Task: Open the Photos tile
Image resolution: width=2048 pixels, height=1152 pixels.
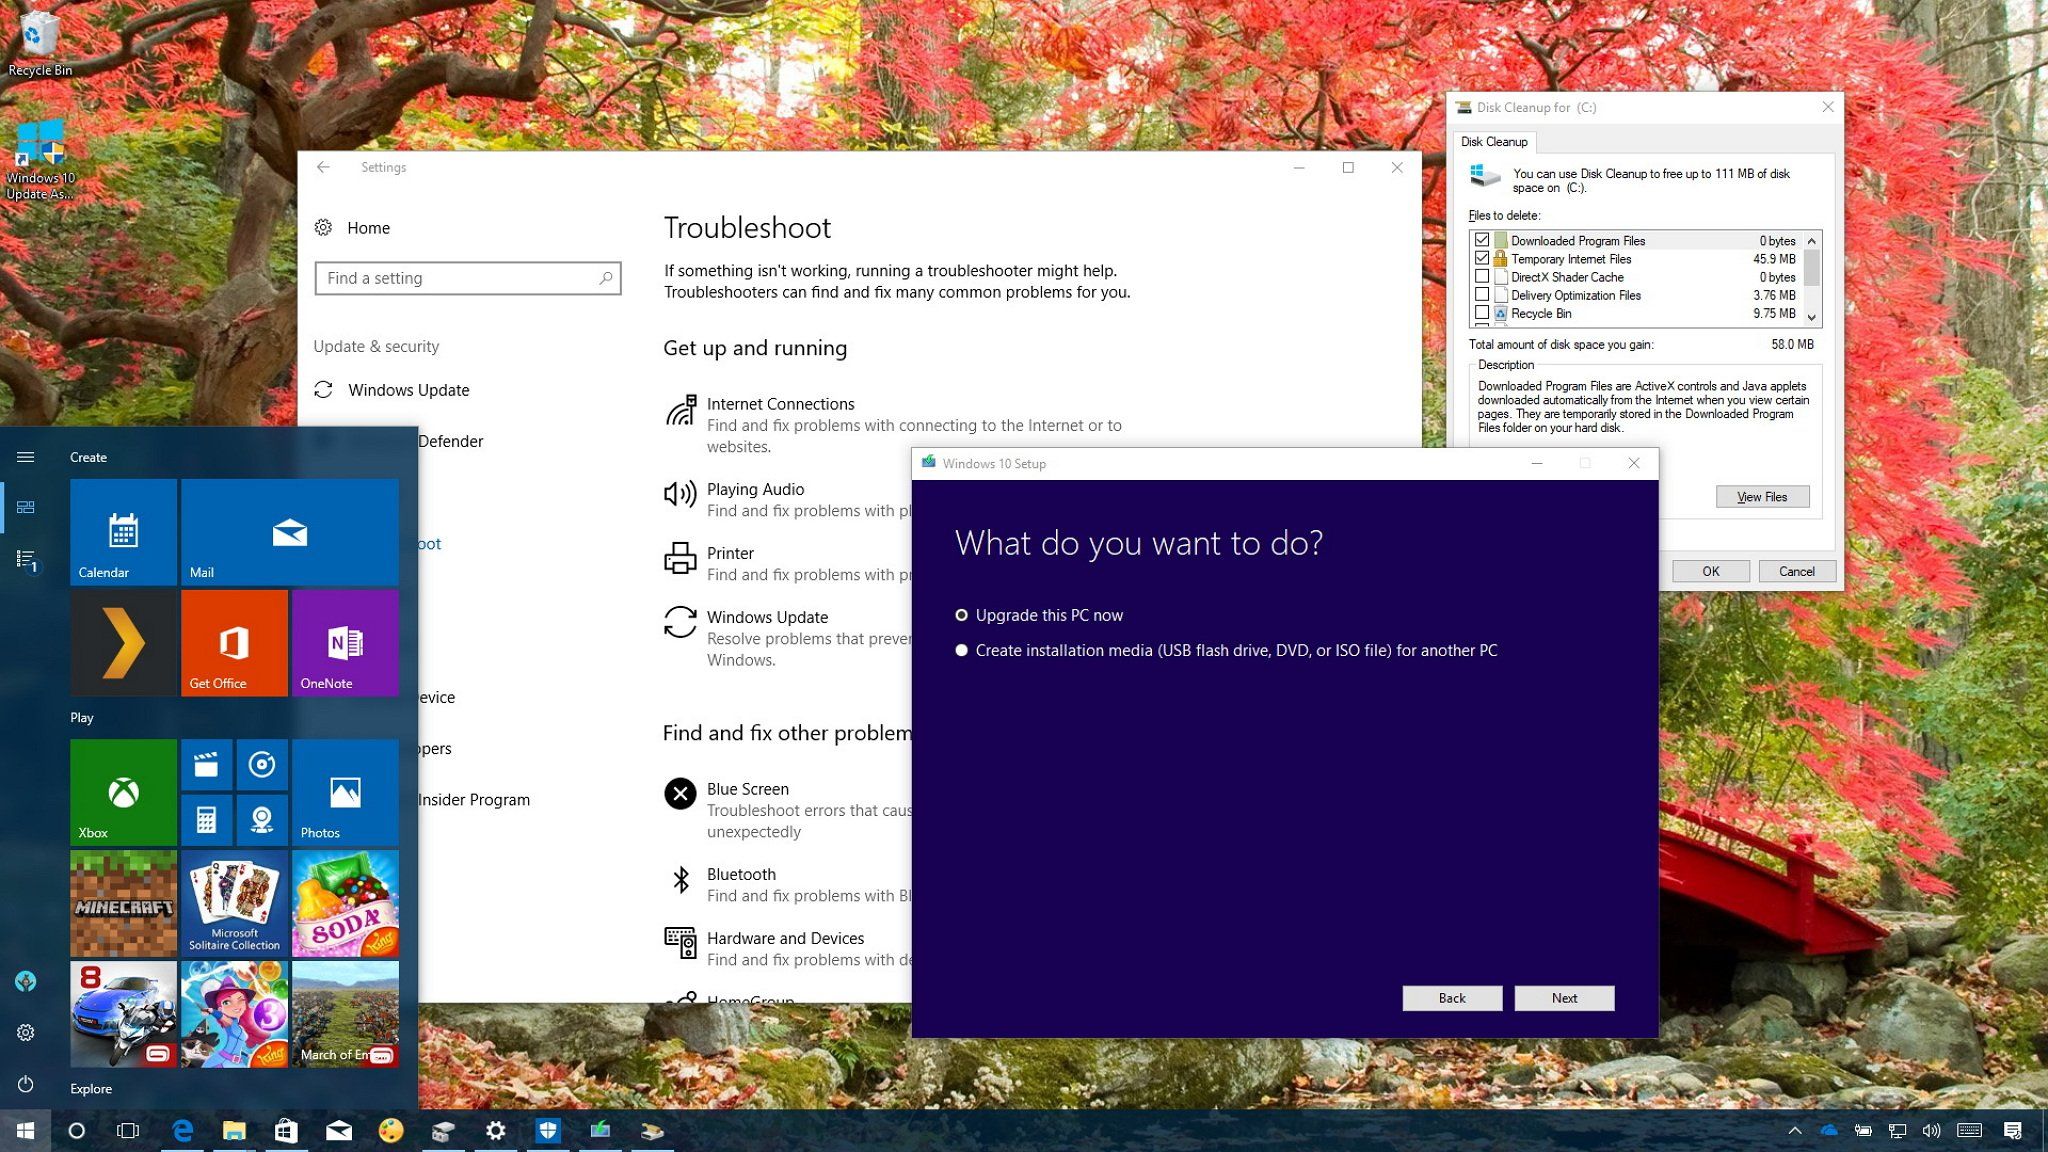Action: coord(345,793)
